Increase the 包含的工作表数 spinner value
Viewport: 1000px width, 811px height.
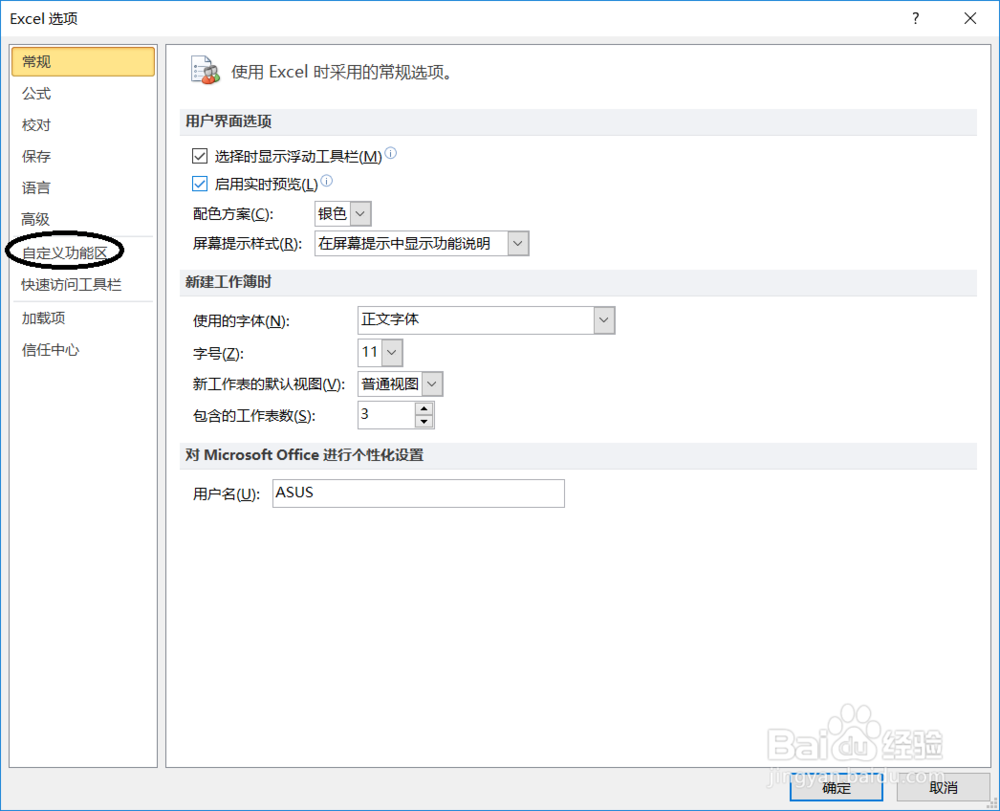(x=424, y=409)
